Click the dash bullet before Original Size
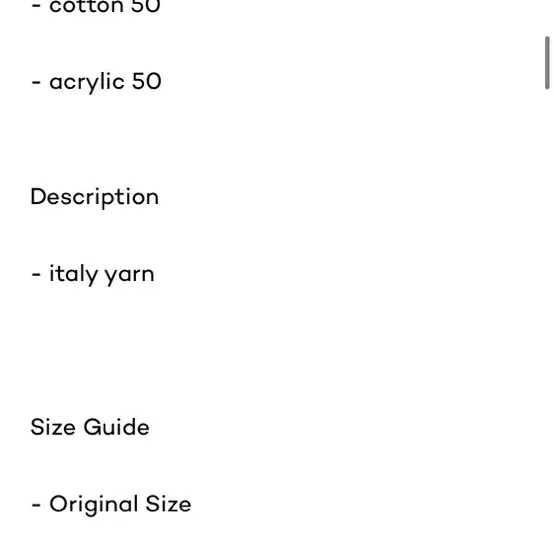Viewport: 554px width, 554px height. (36, 505)
